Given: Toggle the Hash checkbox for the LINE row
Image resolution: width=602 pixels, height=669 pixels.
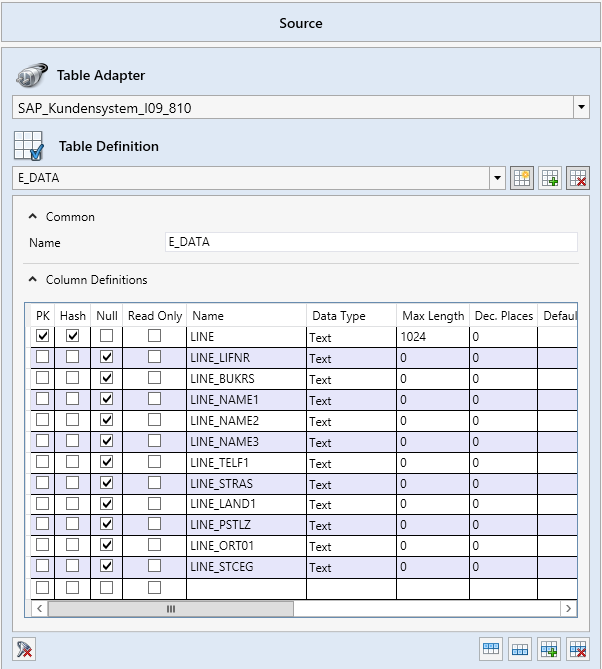Looking at the screenshot, I should click(72, 337).
